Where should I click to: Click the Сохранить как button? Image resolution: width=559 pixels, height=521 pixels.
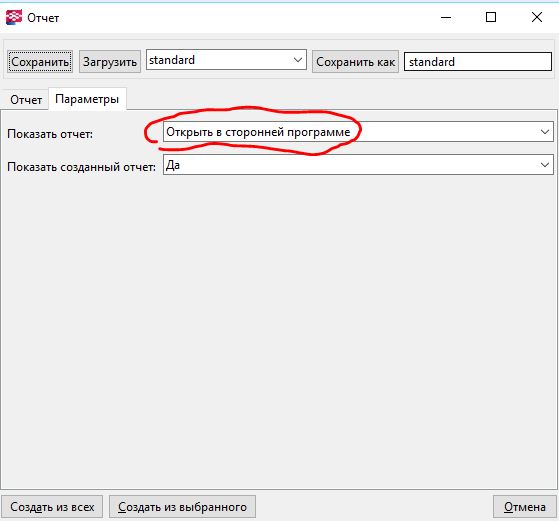click(x=355, y=62)
